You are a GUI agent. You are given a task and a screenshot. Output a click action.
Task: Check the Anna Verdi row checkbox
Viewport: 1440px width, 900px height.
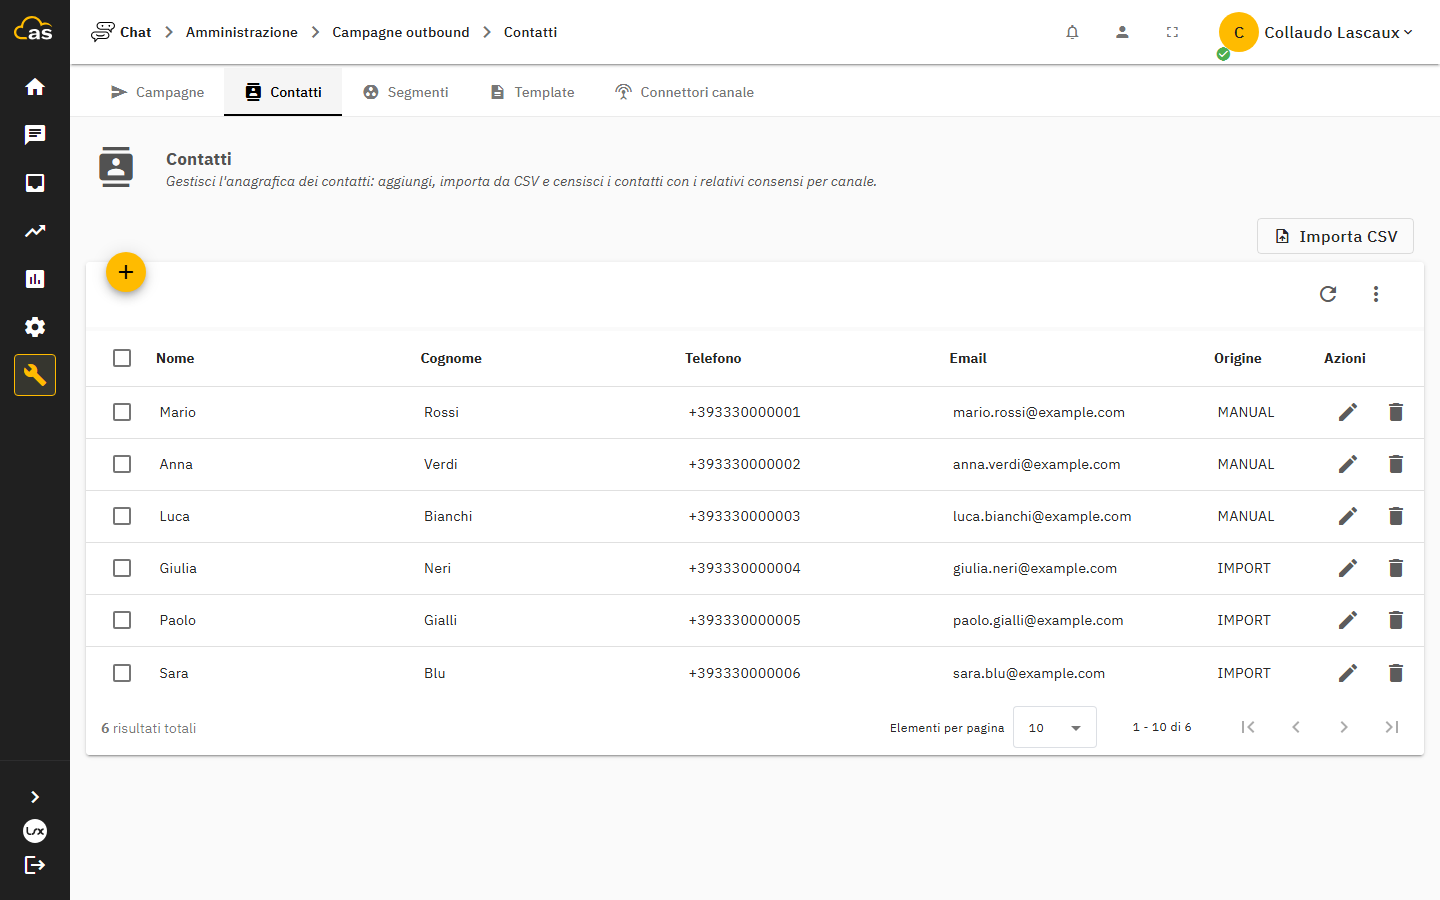point(122,464)
